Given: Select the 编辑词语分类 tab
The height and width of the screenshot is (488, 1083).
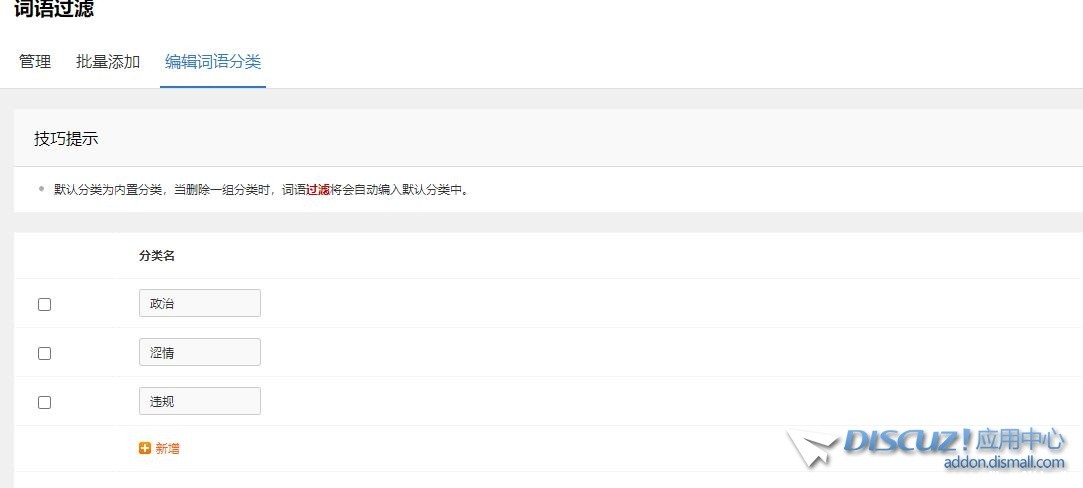Looking at the screenshot, I should point(213,61).
